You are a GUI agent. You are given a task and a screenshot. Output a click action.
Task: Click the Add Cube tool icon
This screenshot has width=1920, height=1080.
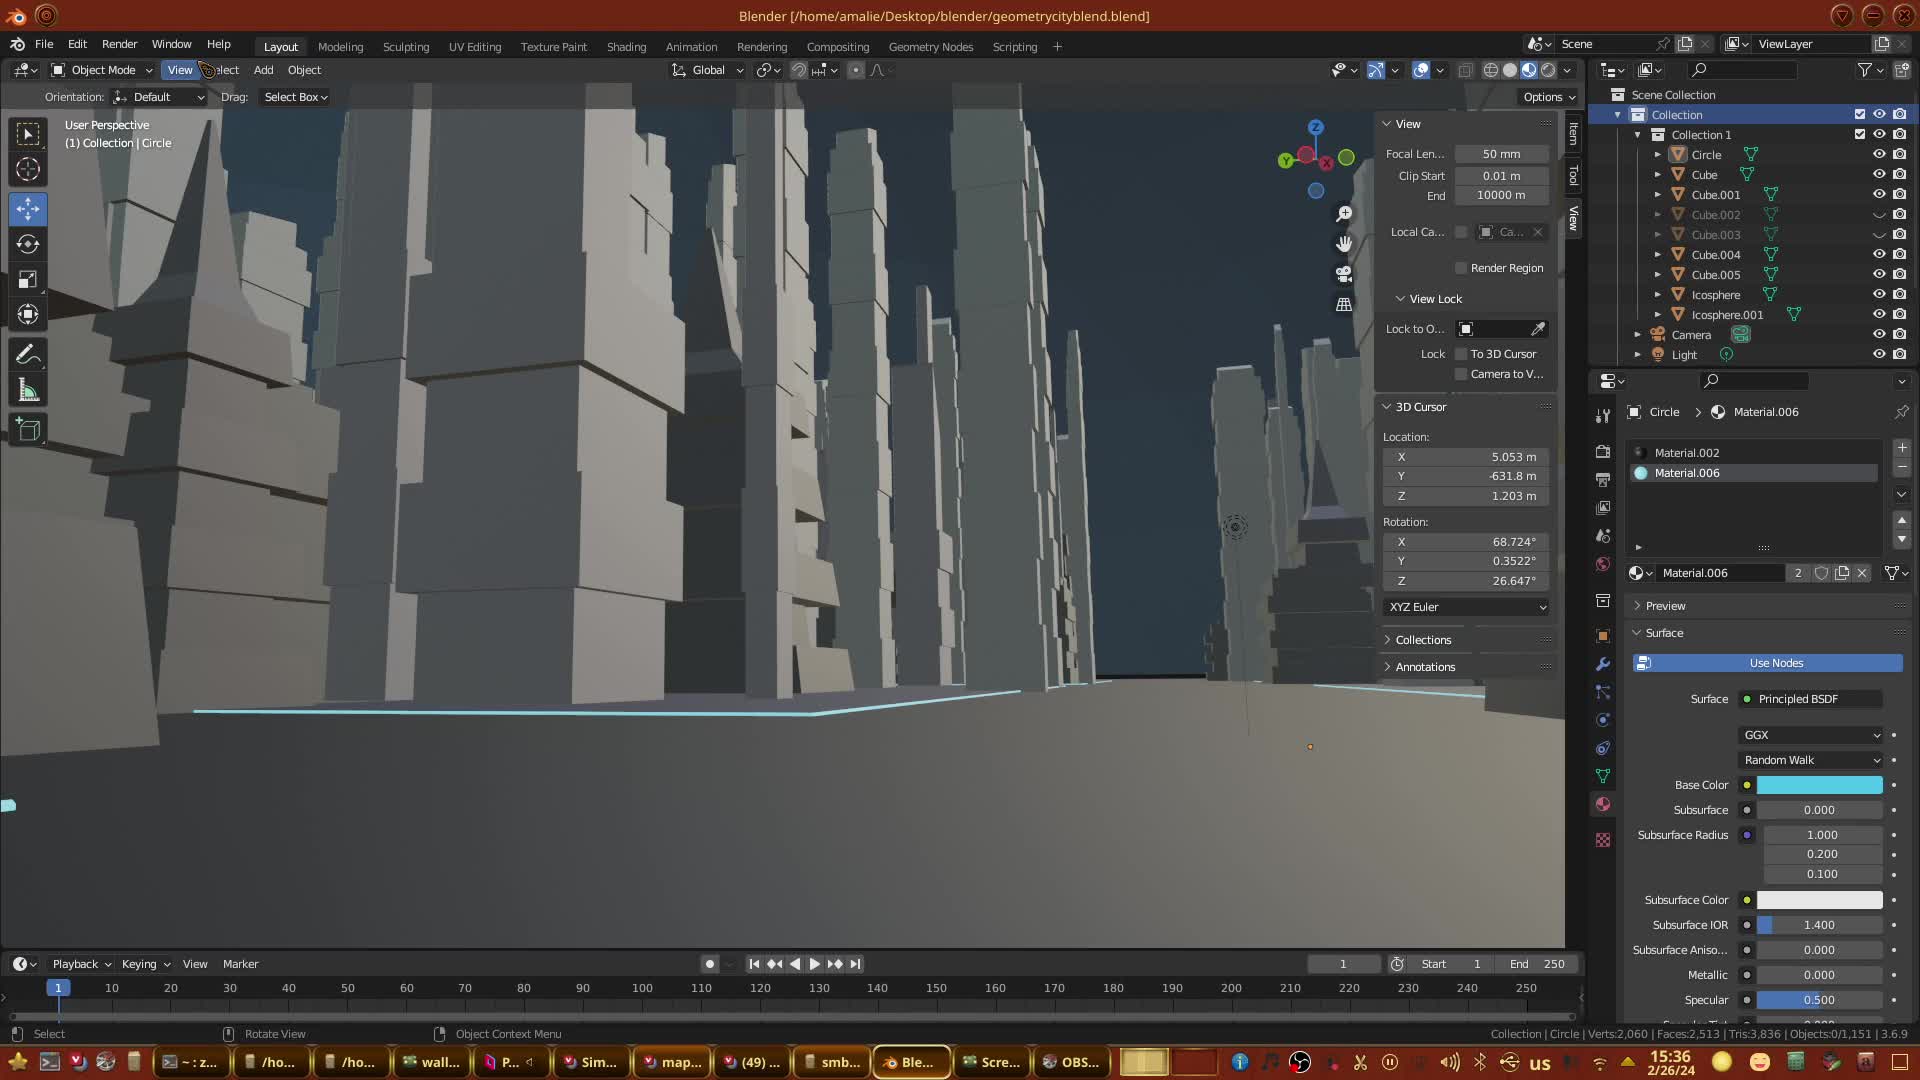click(x=28, y=430)
